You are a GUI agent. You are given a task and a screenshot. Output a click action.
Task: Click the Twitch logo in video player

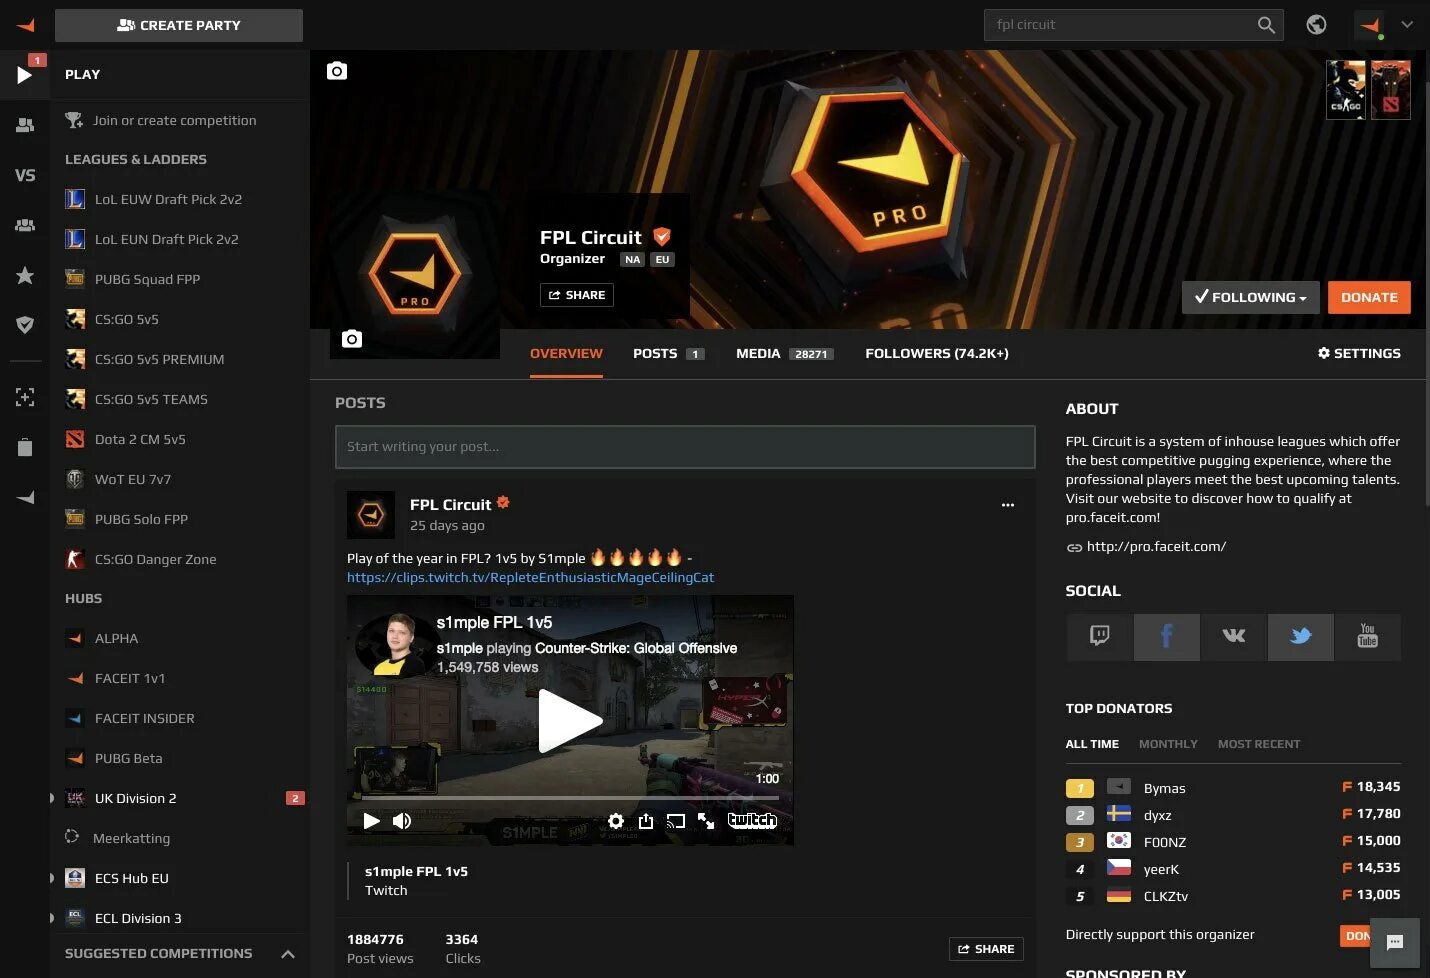[752, 821]
